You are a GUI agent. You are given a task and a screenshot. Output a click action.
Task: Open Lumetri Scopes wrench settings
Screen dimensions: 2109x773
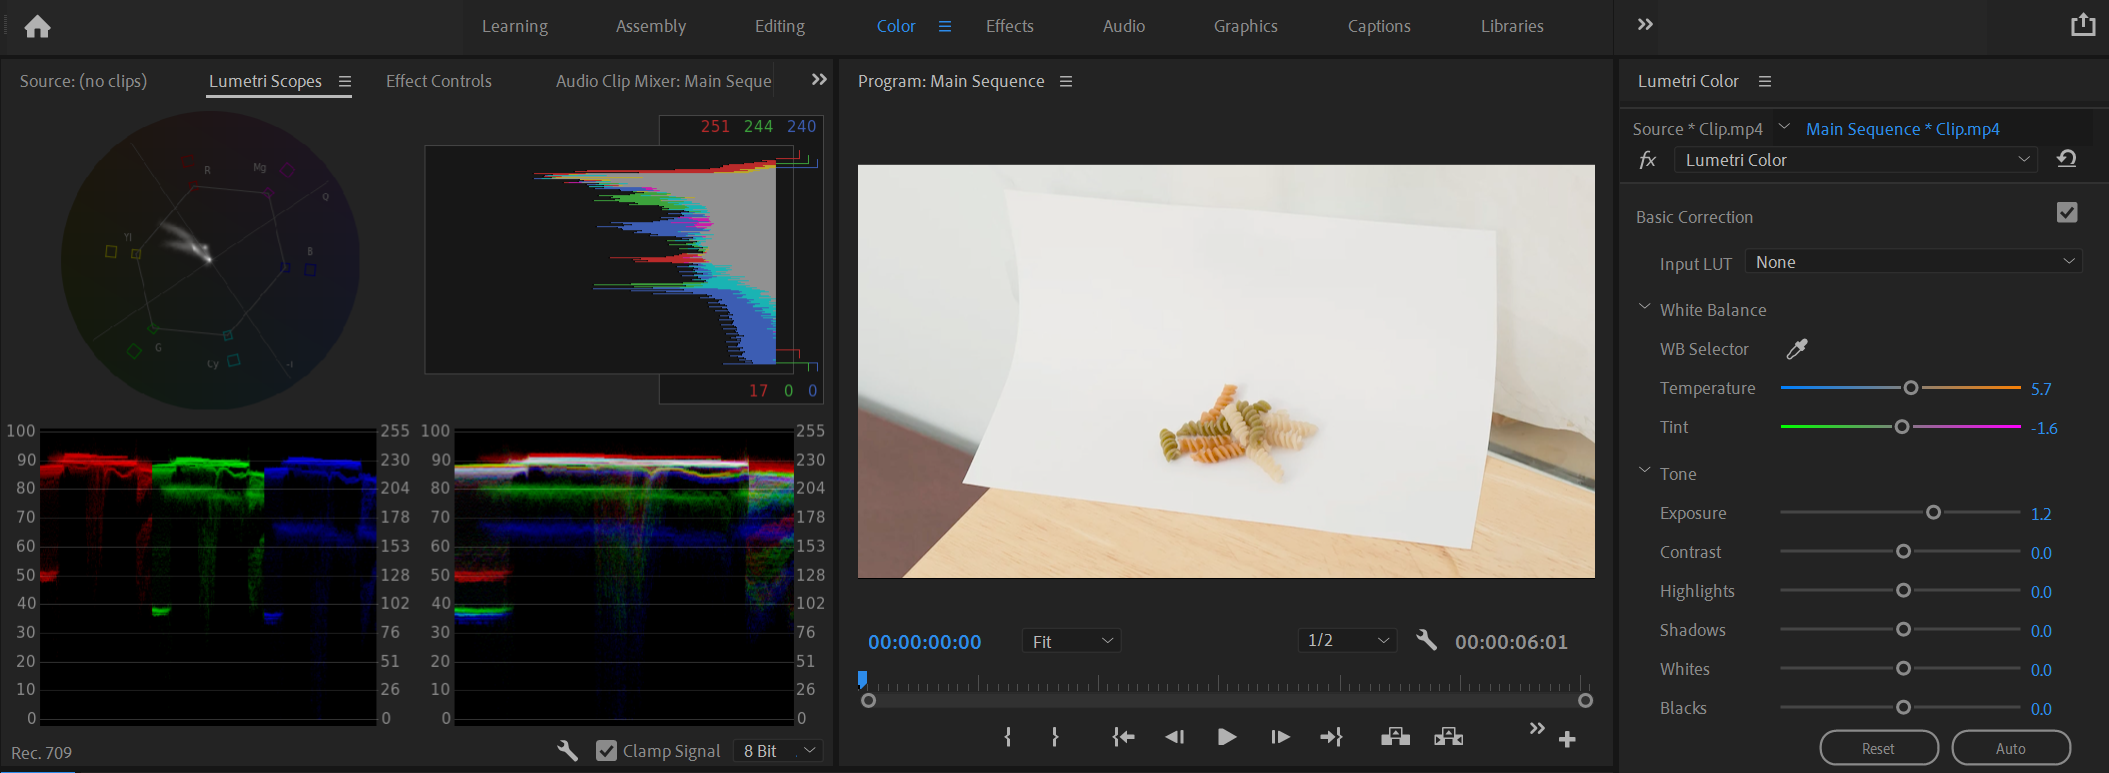click(567, 750)
